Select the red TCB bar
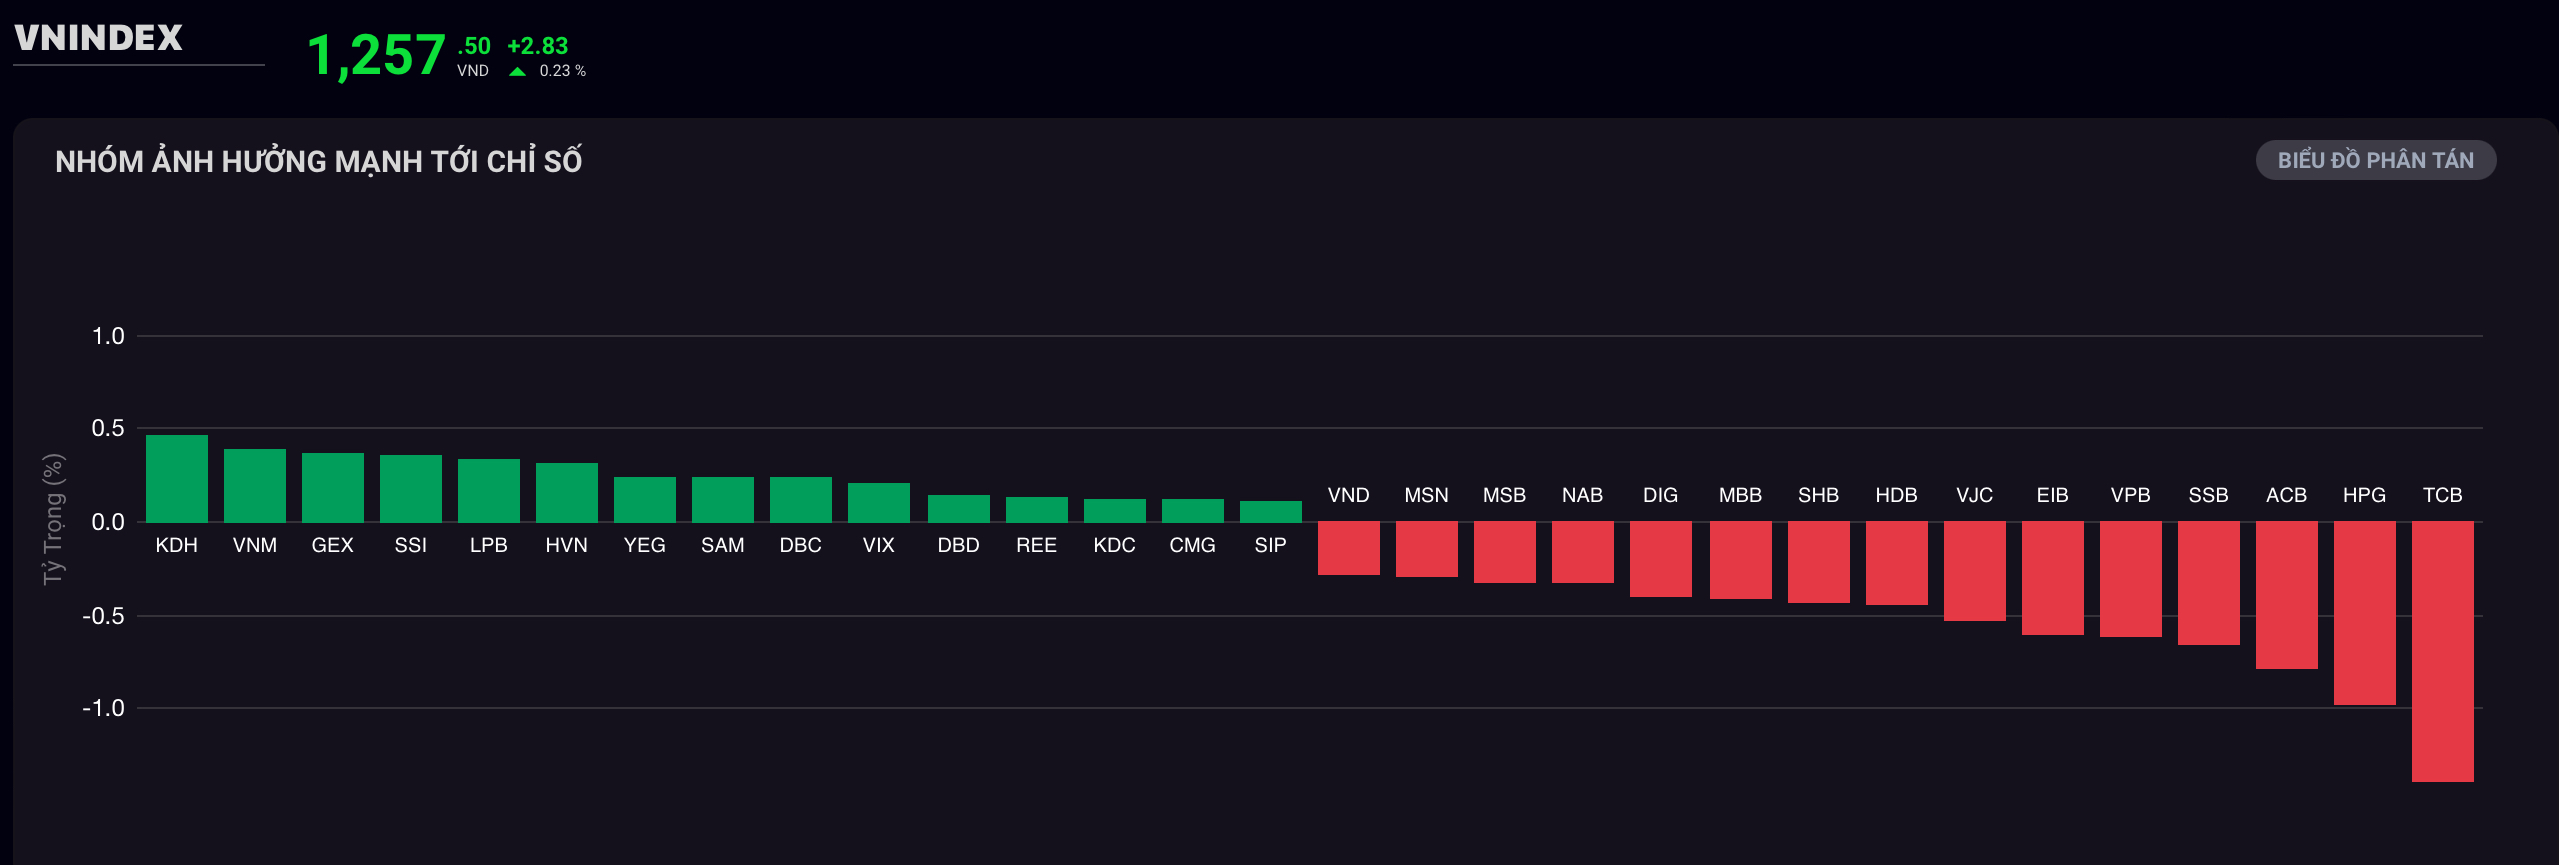This screenshot has width=2559, height=865. 2443,652
